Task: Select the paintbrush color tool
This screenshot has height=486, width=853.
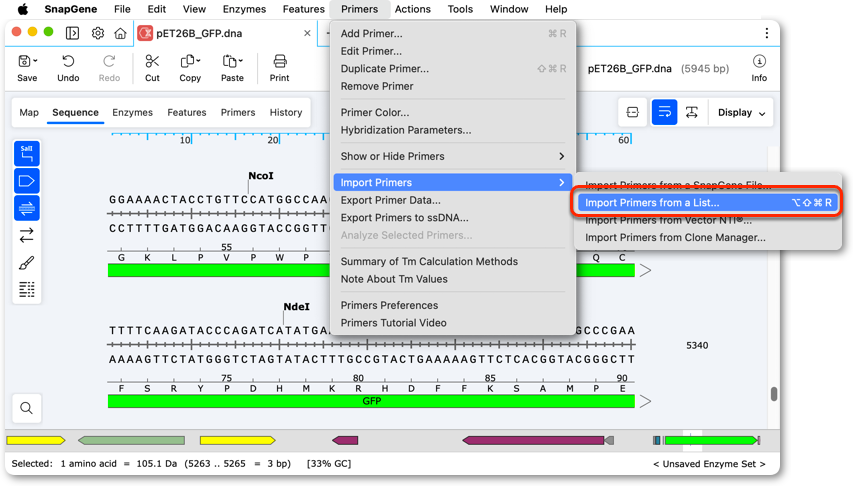Action: pos(27,263)
